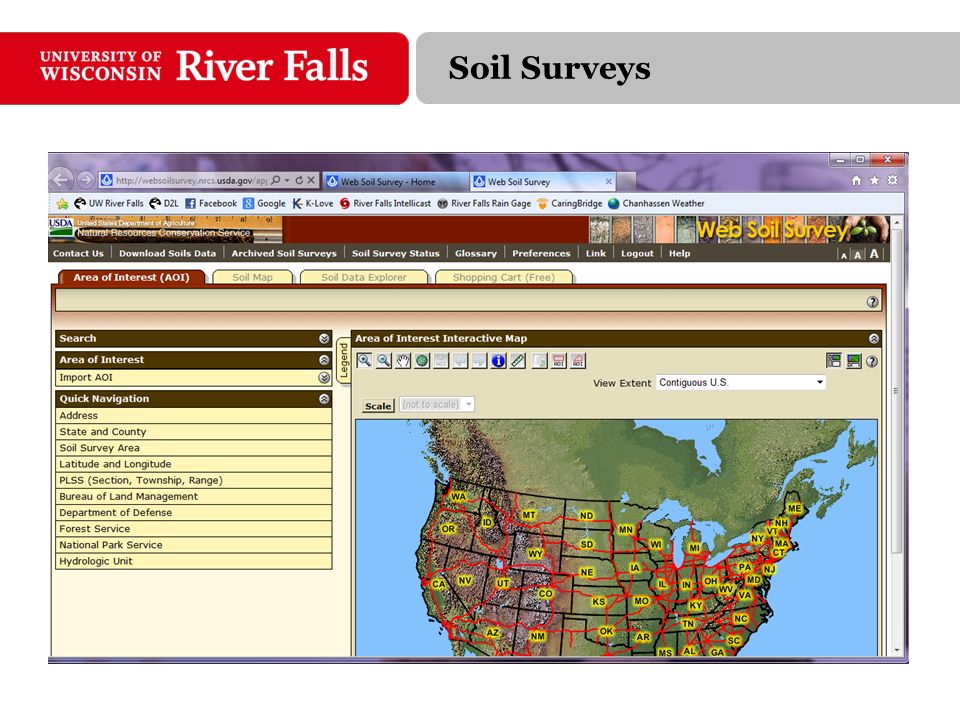Collapse the Quick Navigation panel

324,399
